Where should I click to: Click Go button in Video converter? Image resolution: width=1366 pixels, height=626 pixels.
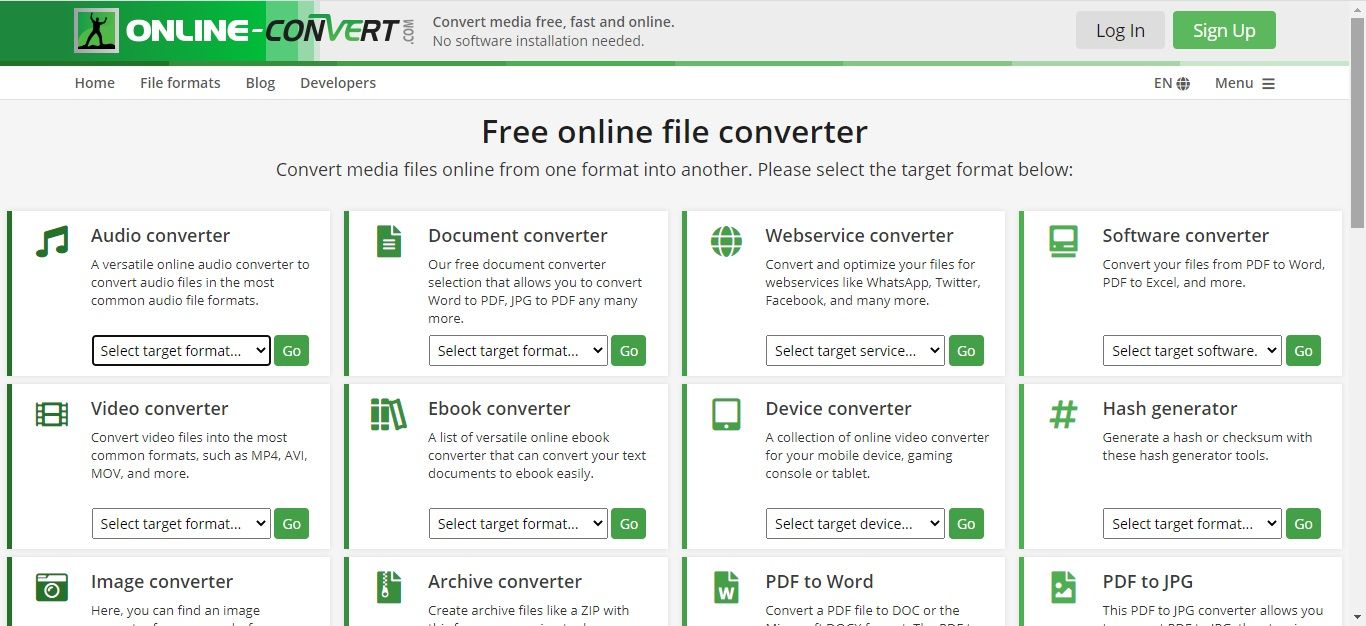click(291, 524)
